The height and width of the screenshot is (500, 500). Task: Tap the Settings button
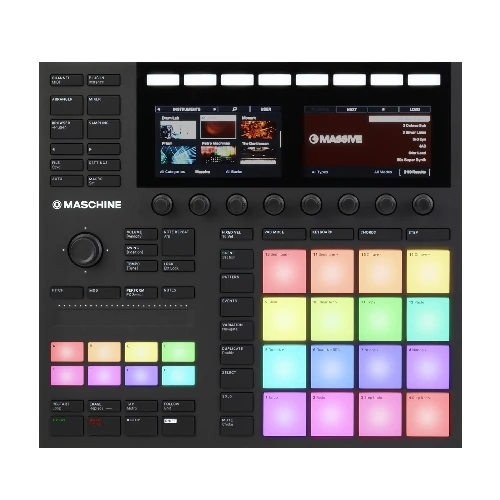click(x=104, y=165)
